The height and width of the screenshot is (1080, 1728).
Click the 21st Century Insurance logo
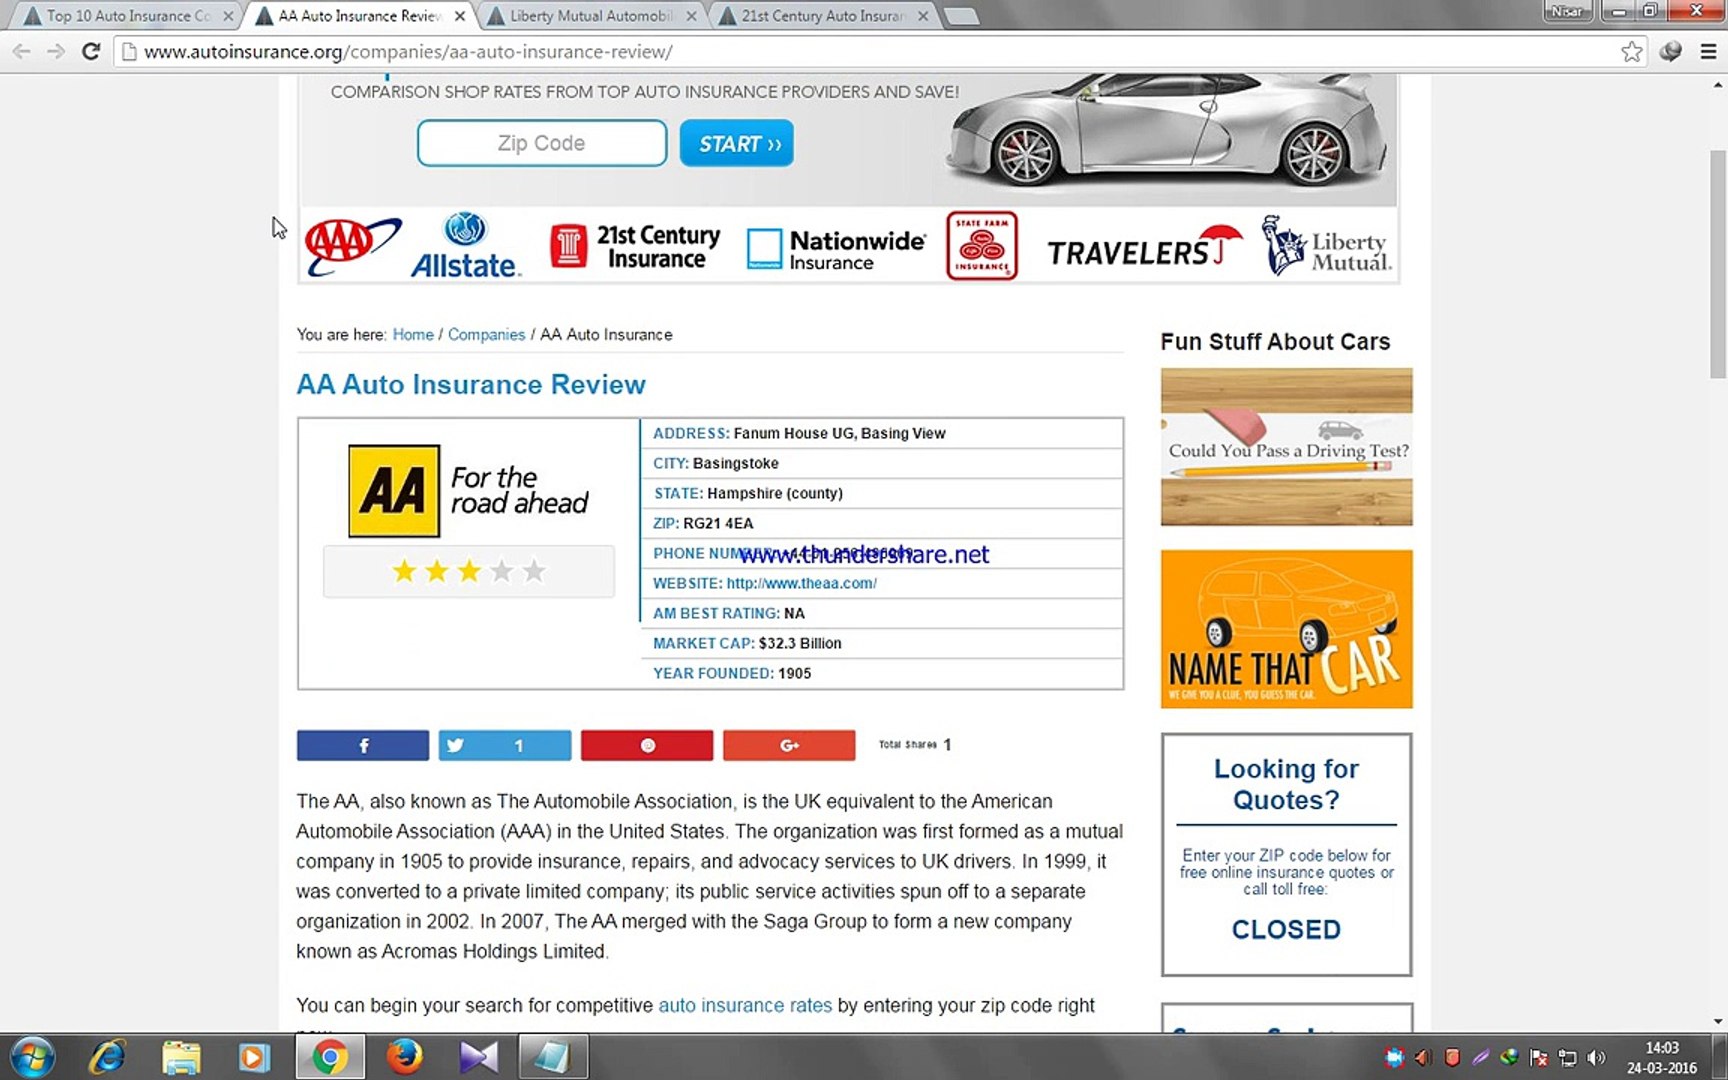(635, 247)
